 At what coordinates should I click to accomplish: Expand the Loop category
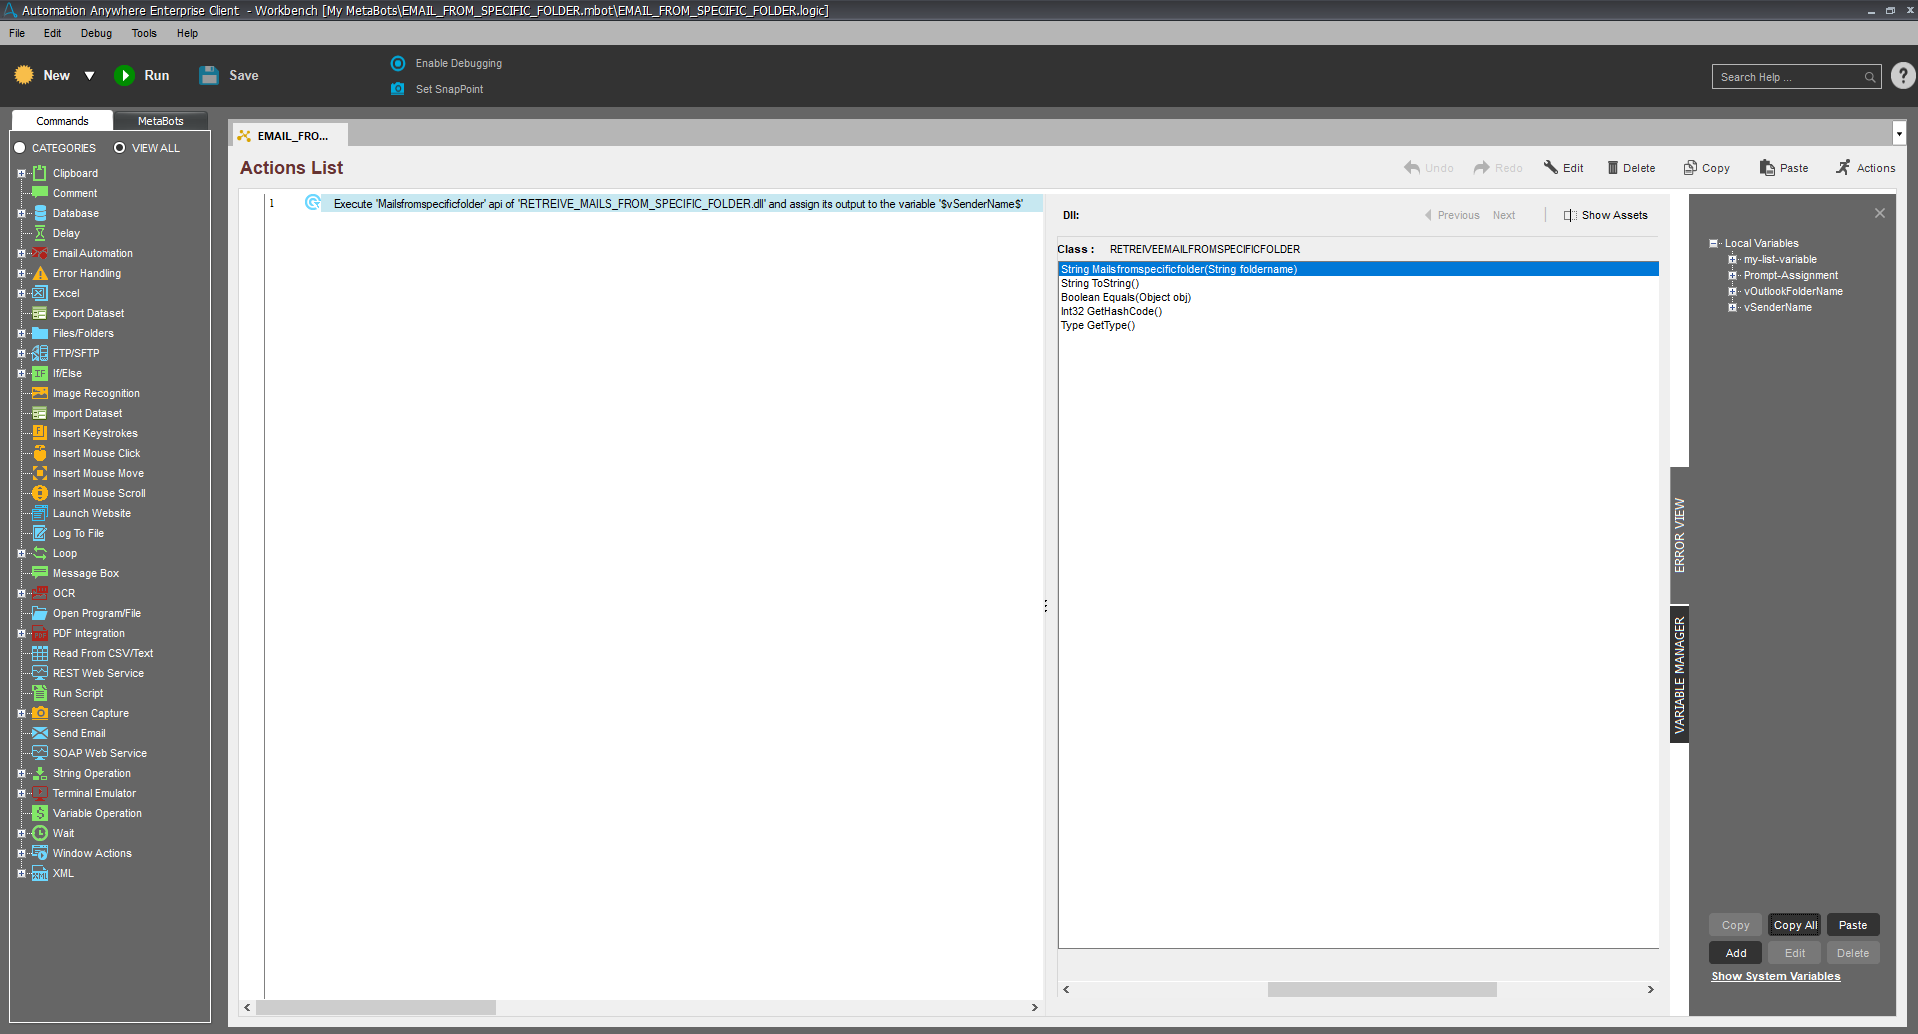21,553
